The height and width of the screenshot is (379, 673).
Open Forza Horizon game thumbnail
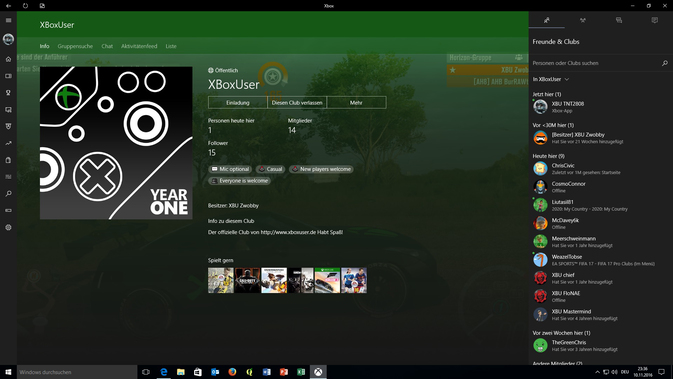point(327,280)
